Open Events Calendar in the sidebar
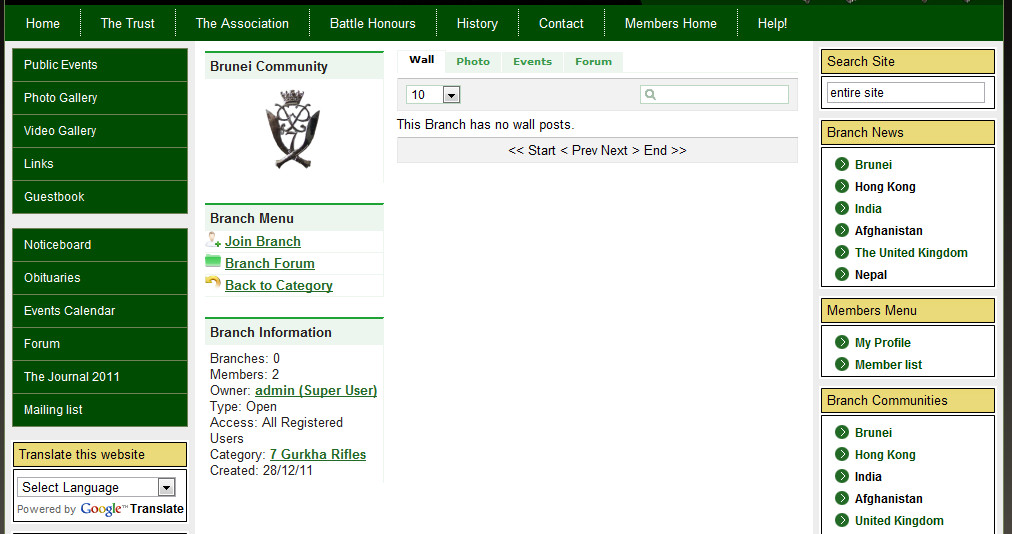Viewport: 1012px width, 534px height. coord(100,311)
